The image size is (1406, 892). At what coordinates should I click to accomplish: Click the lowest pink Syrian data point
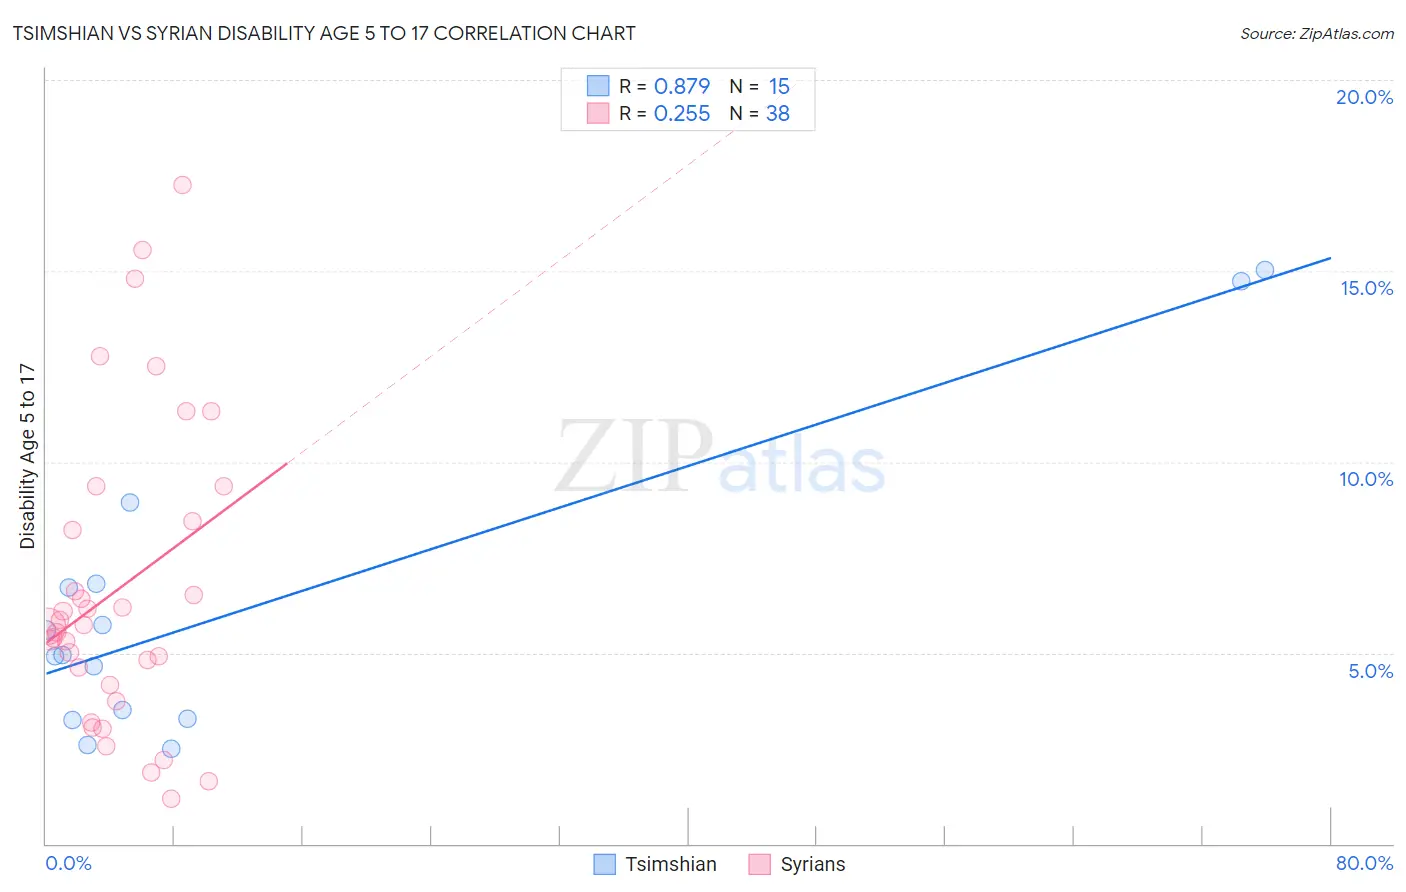pos(171,798)
